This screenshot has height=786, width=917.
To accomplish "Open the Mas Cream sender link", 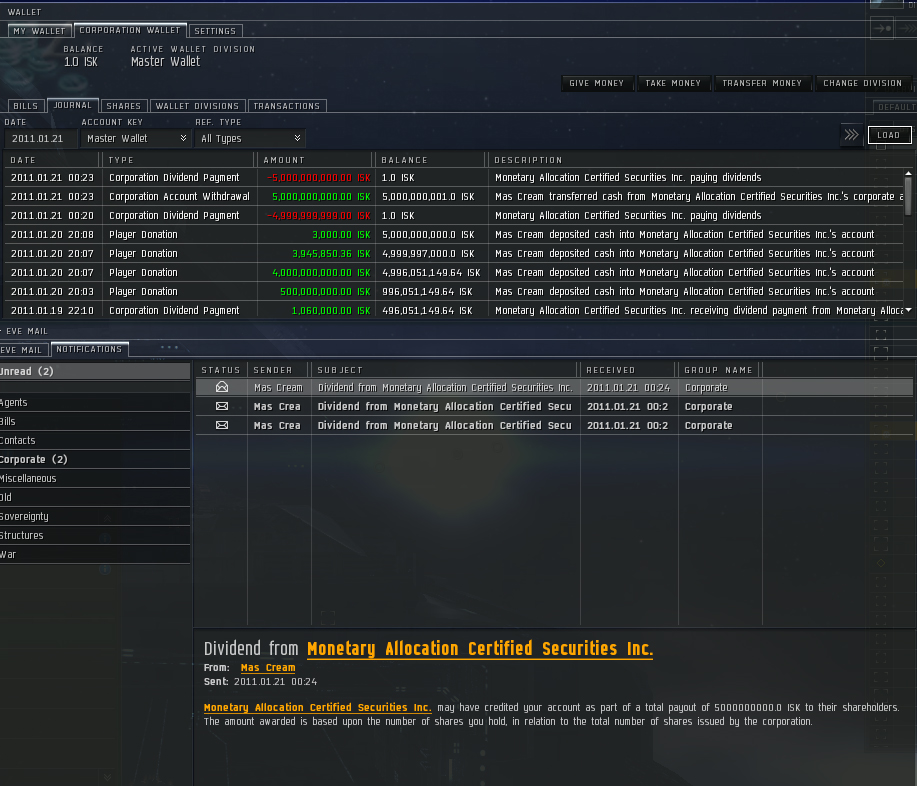I will (268, 668).
